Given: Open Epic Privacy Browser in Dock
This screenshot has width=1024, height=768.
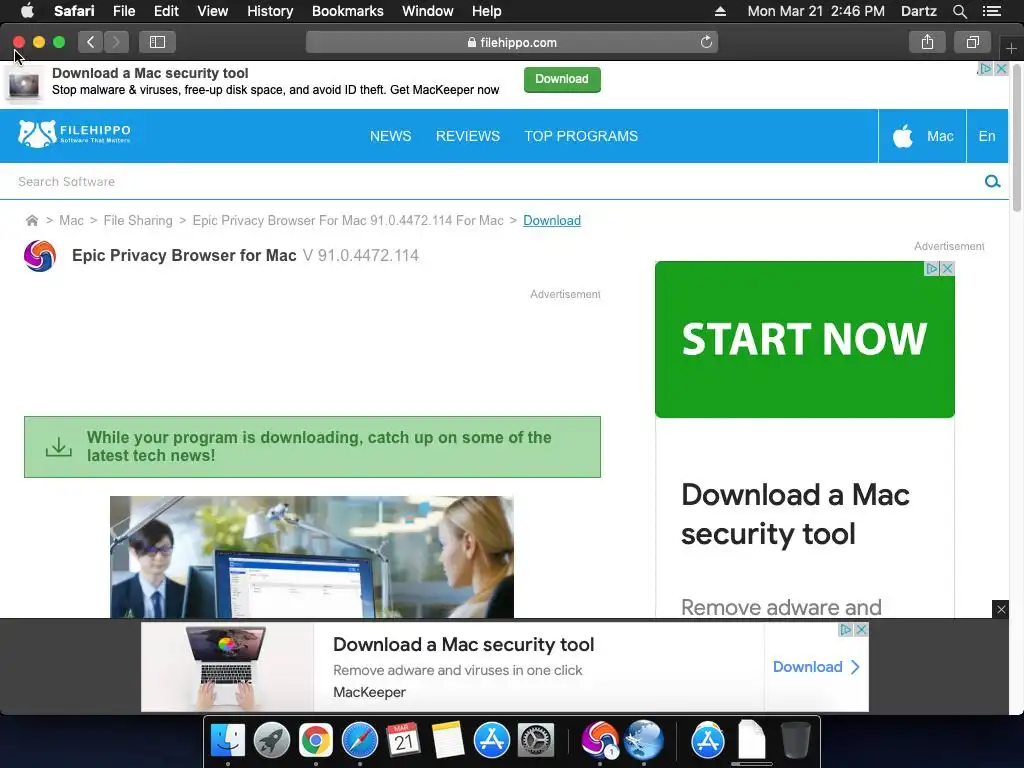Looking at the screenshot, I should click(x=599, y=741).
